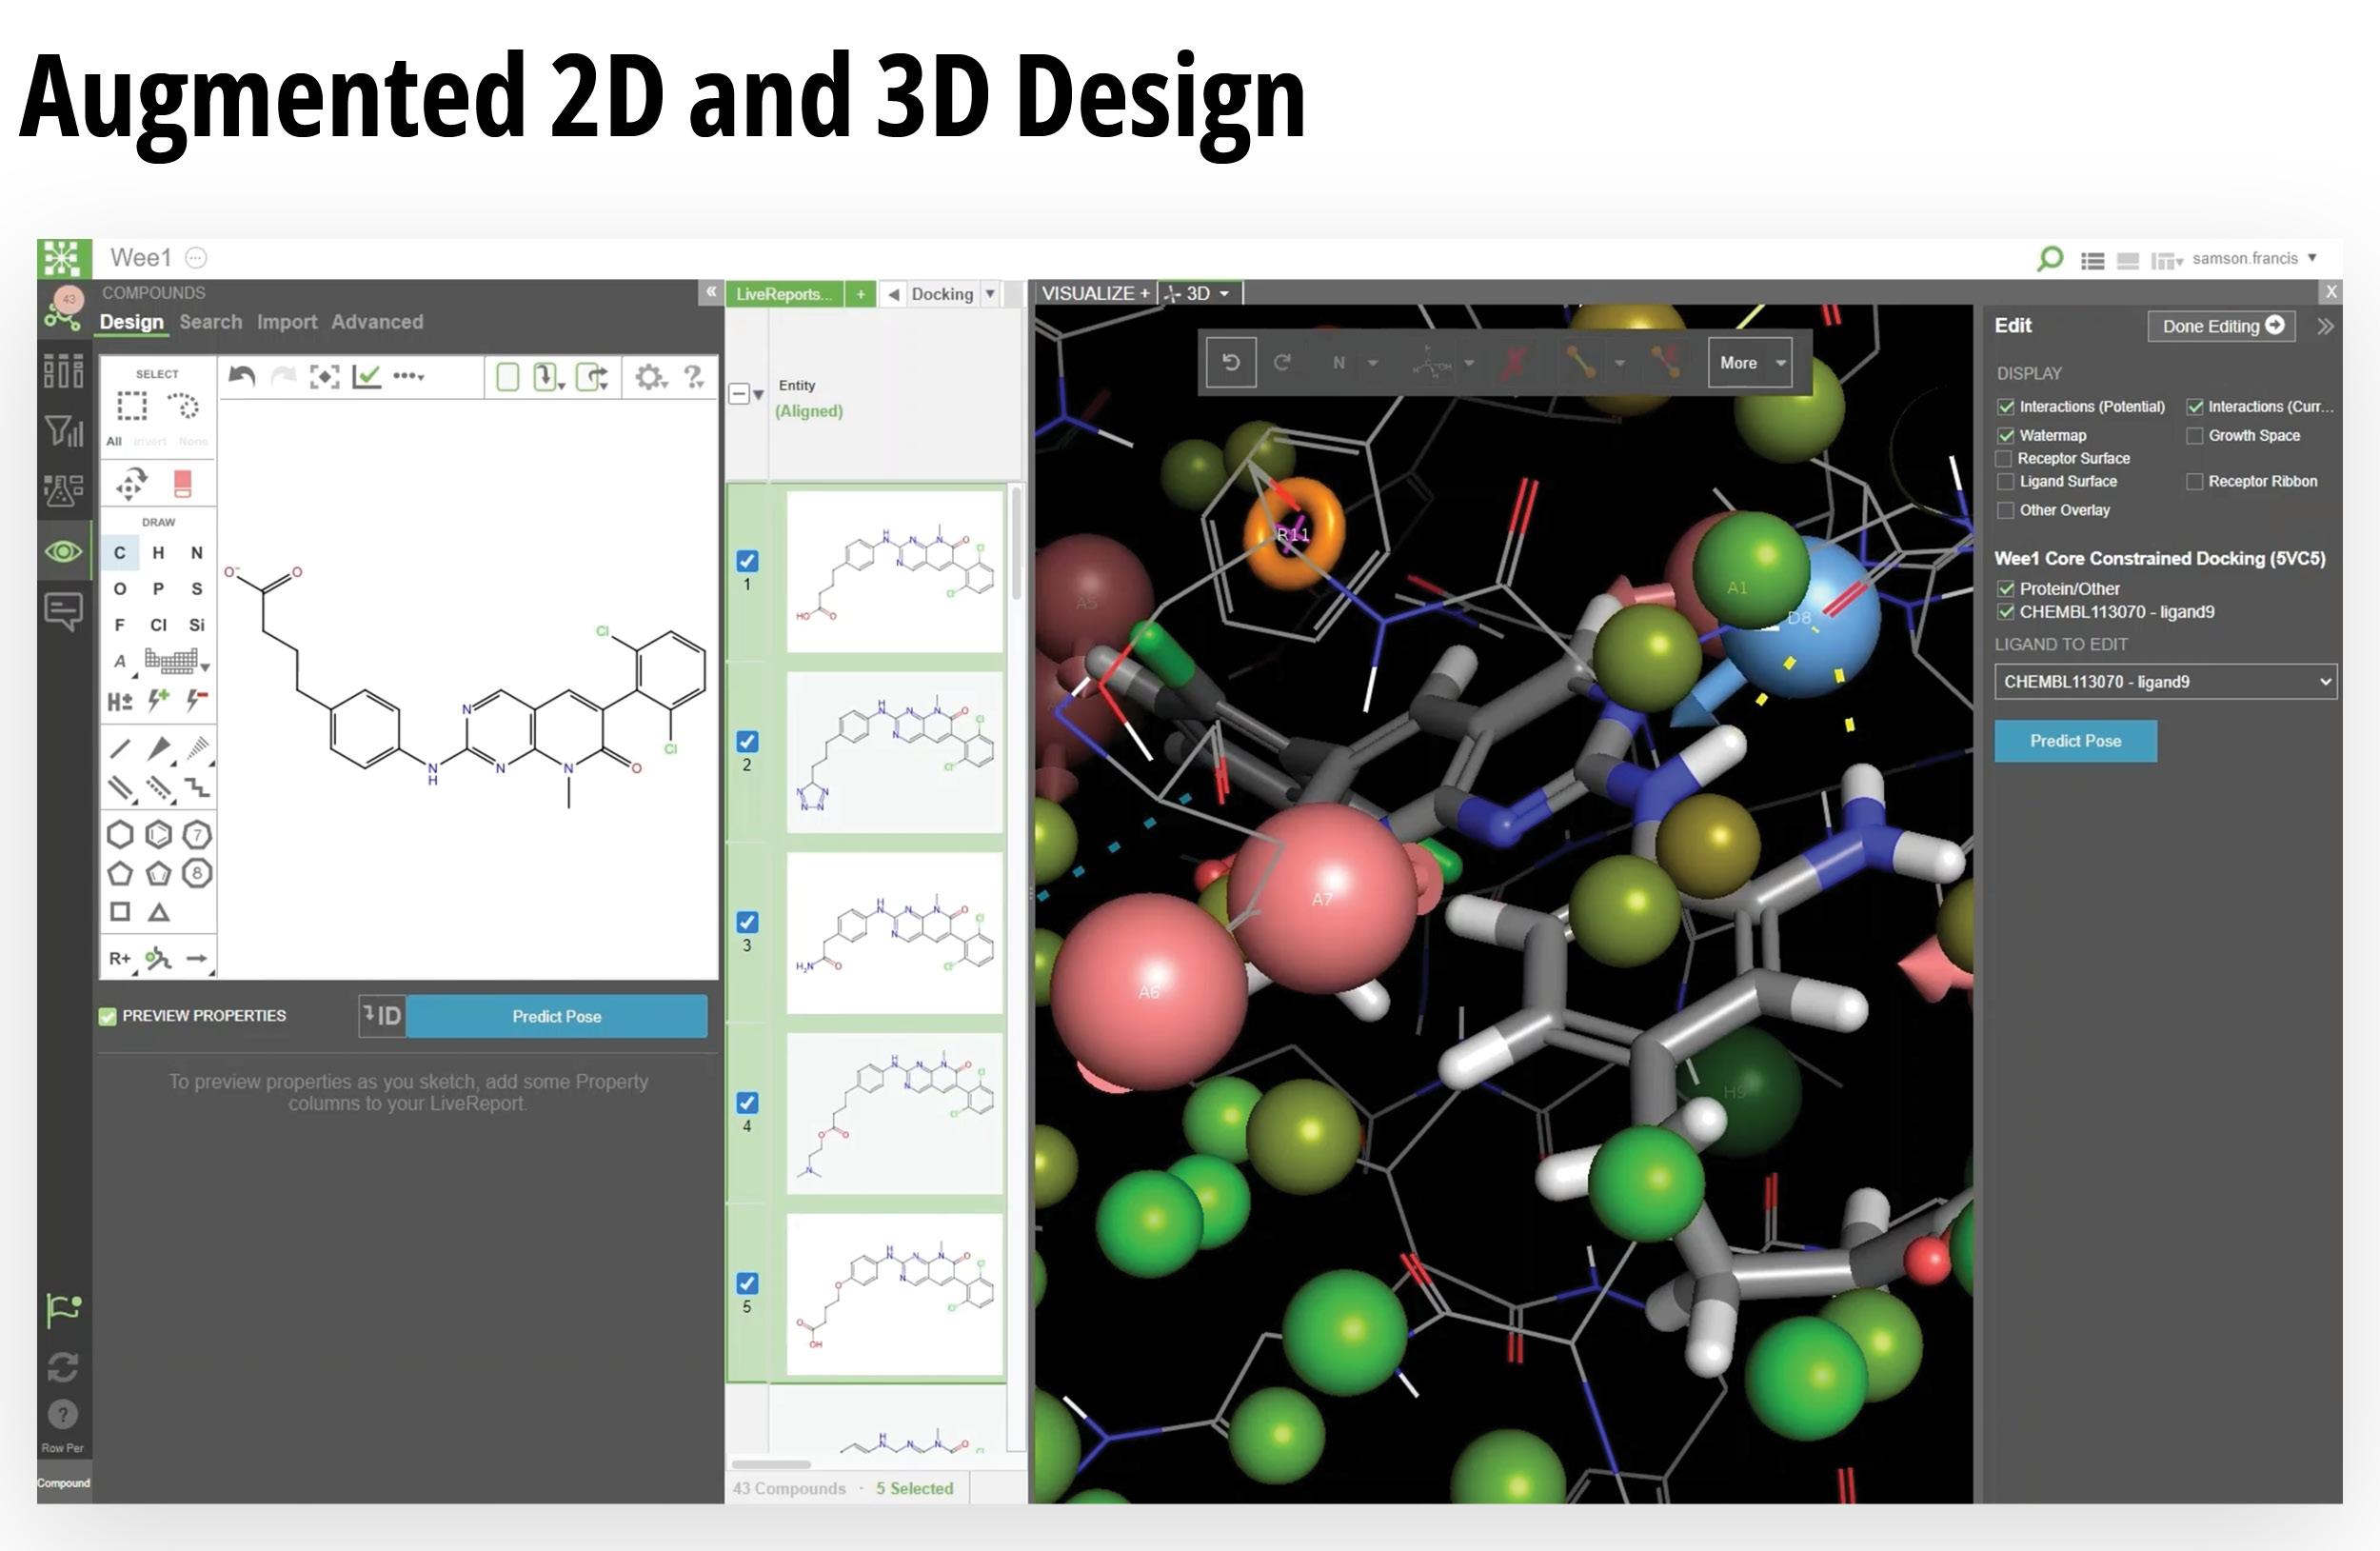The height and width of the screenshot is (1551, 2380).
Task: Open the Docking tab dropdown arrow
Action: click(990, 294)
